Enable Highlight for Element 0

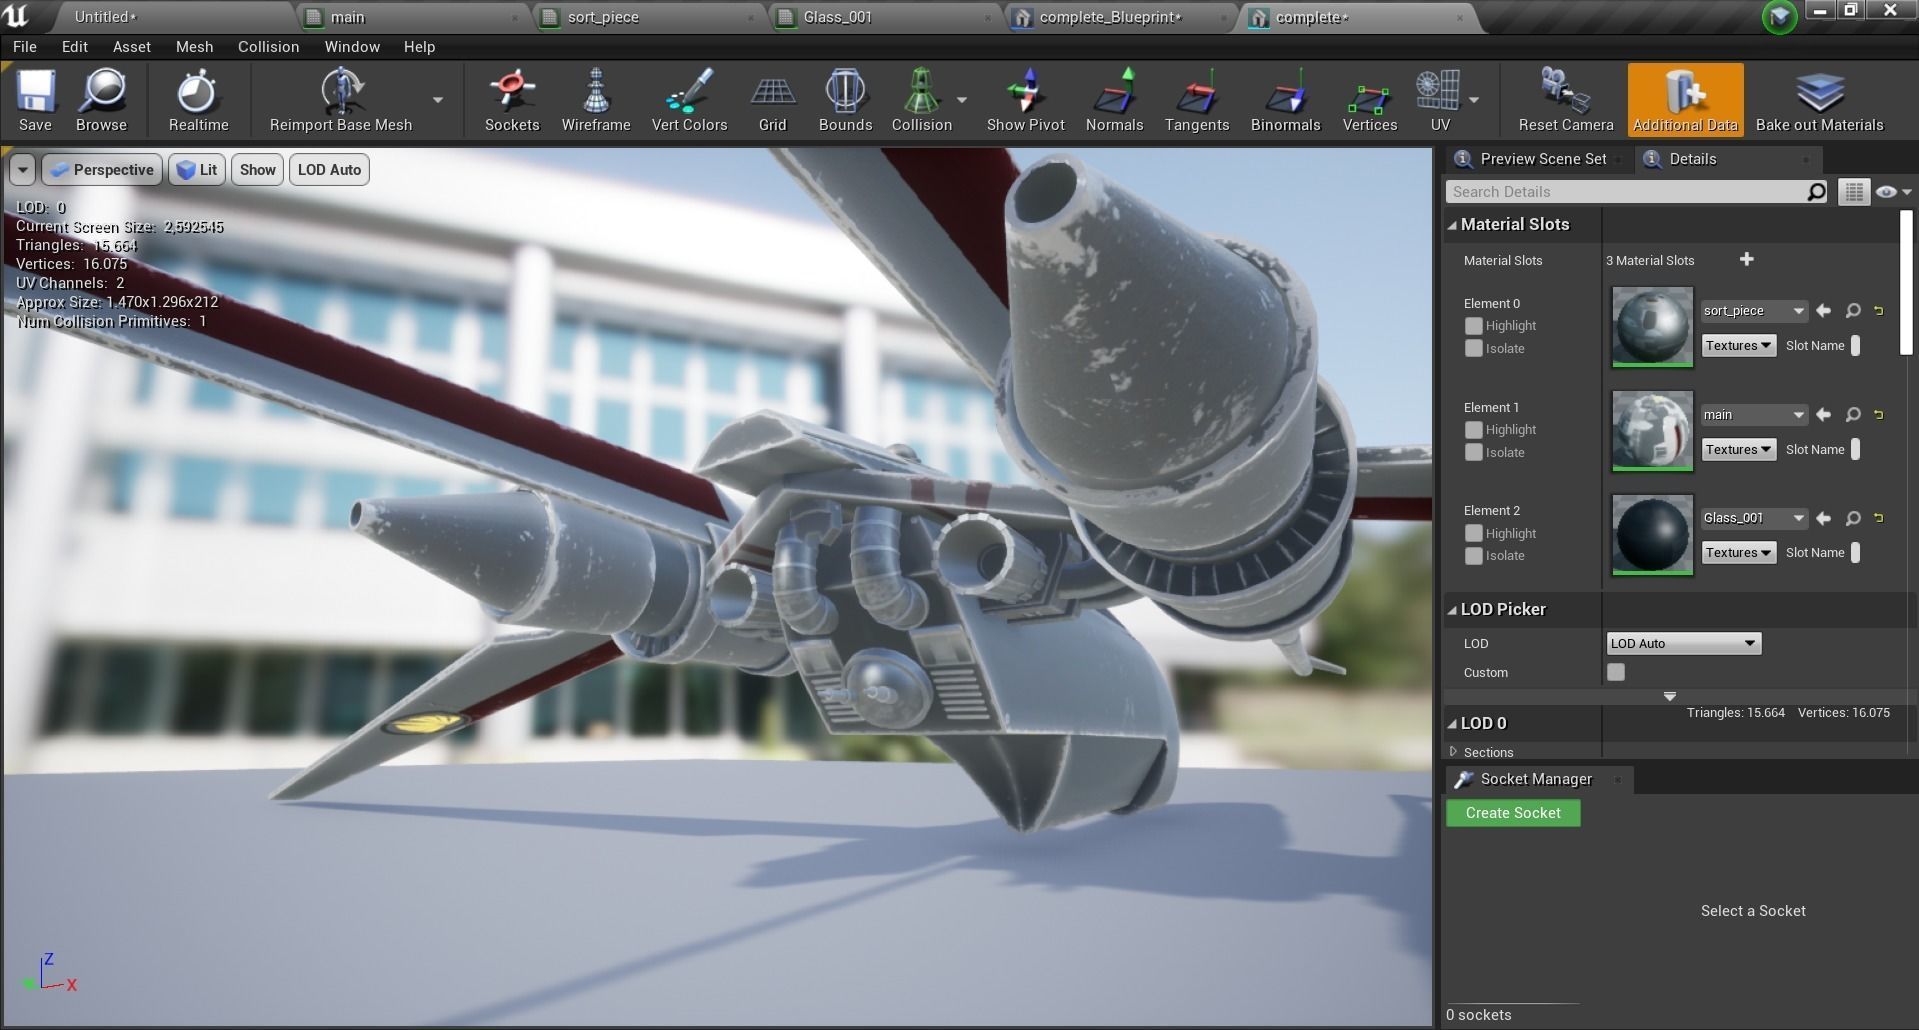[1474, 325]
